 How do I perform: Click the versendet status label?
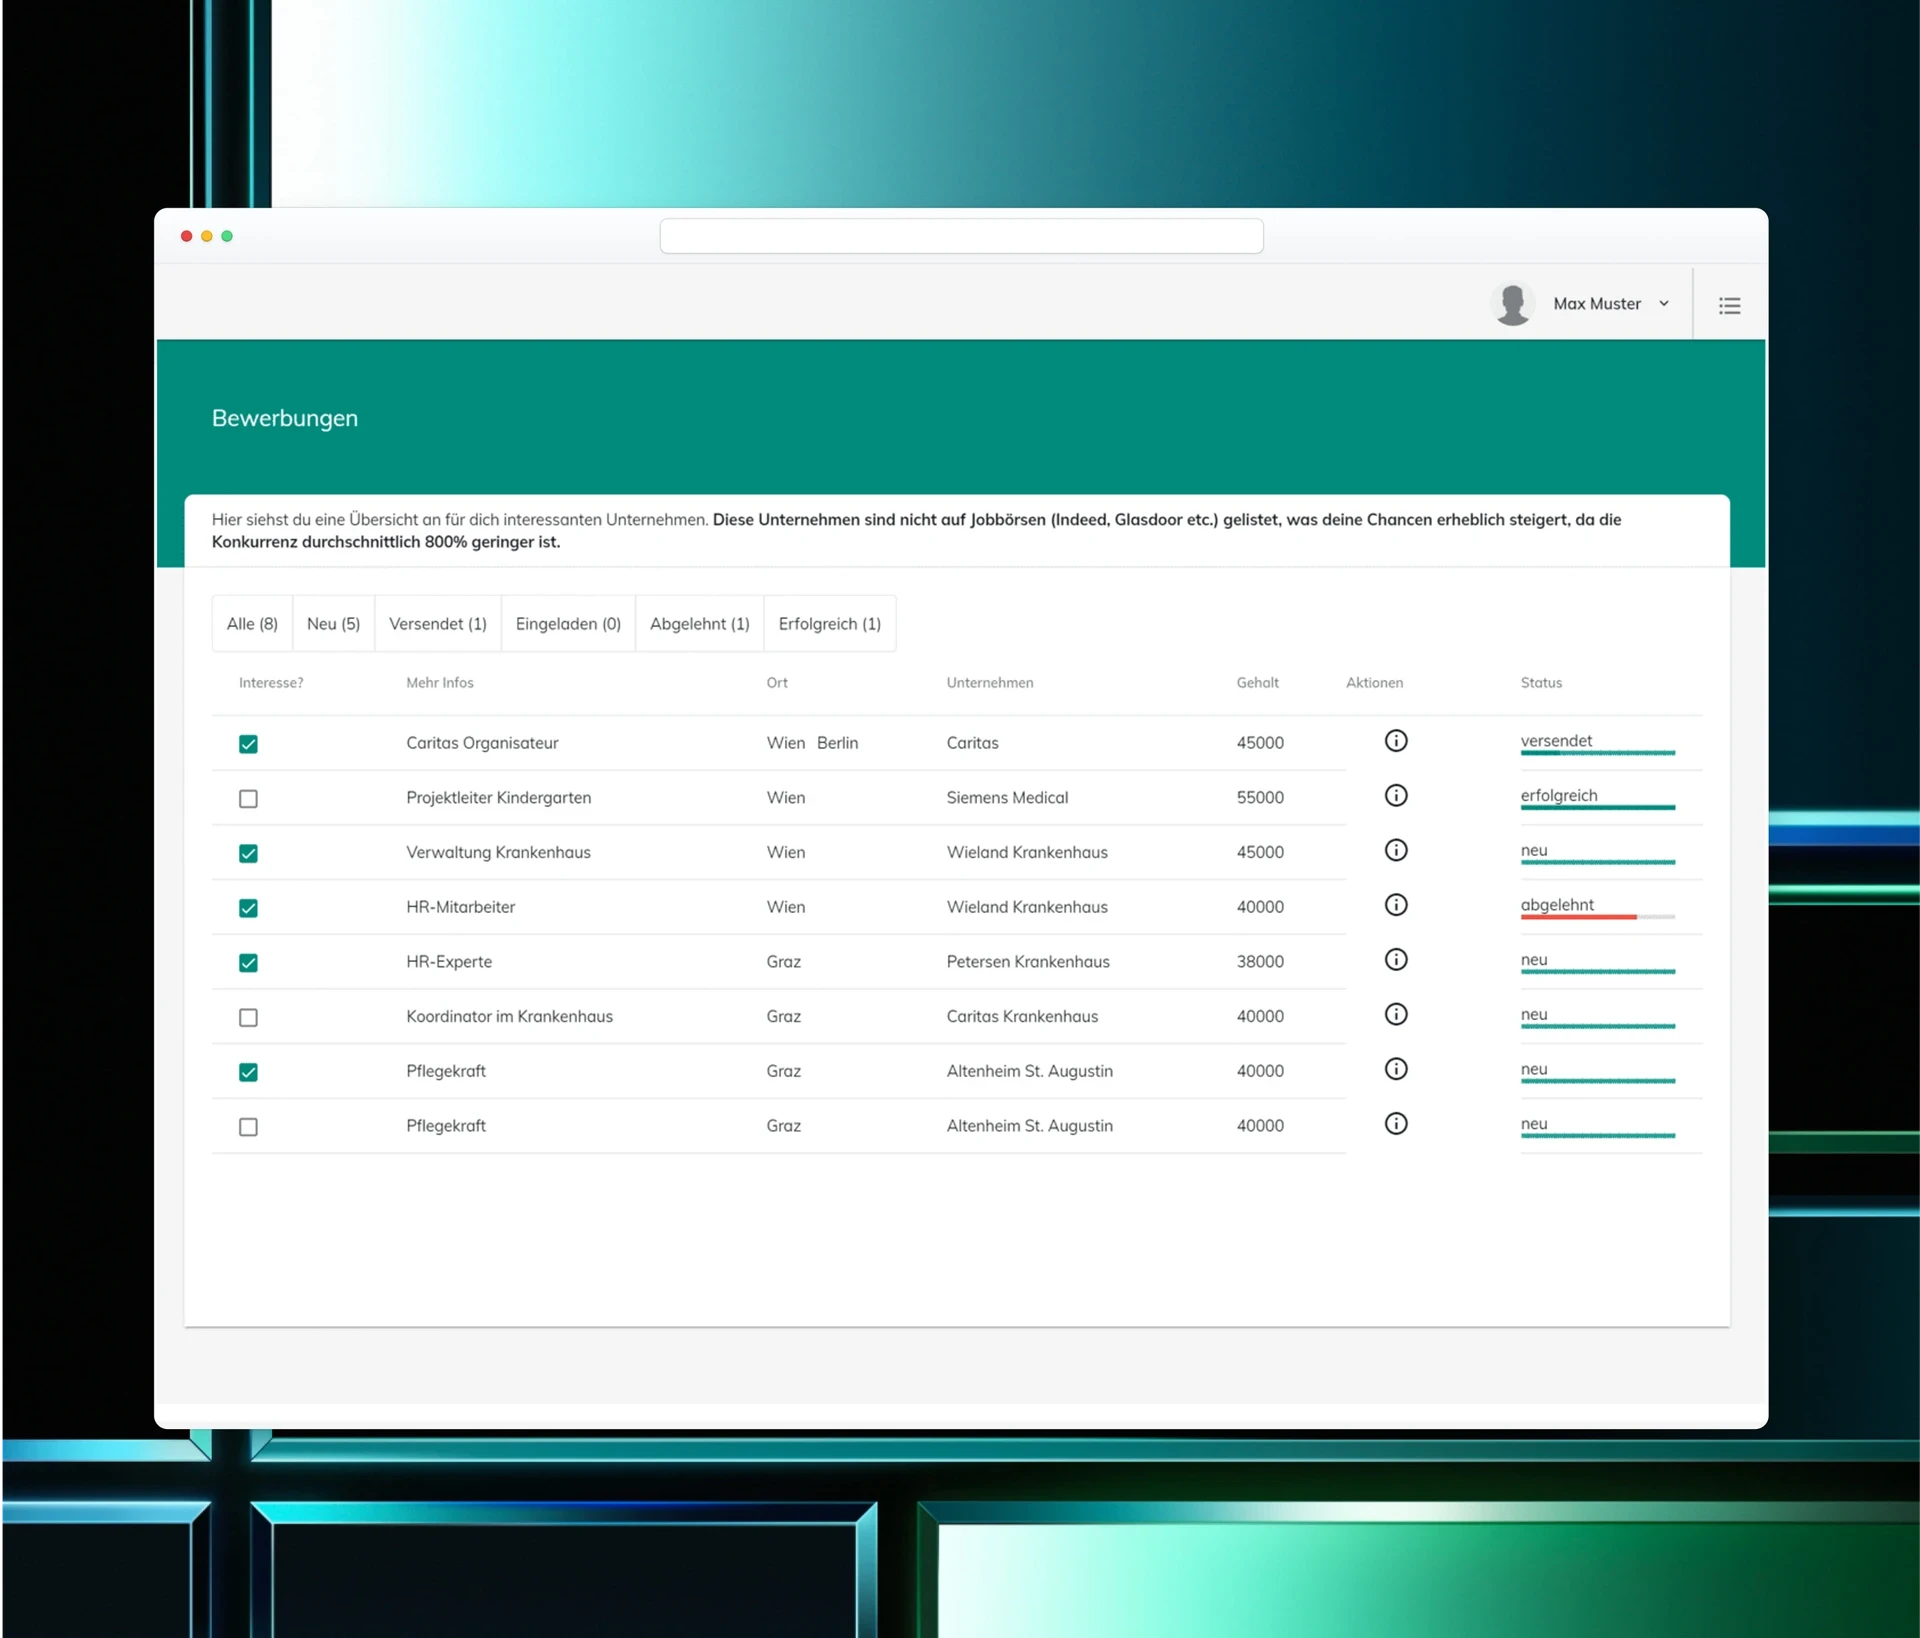(1556, 741)
